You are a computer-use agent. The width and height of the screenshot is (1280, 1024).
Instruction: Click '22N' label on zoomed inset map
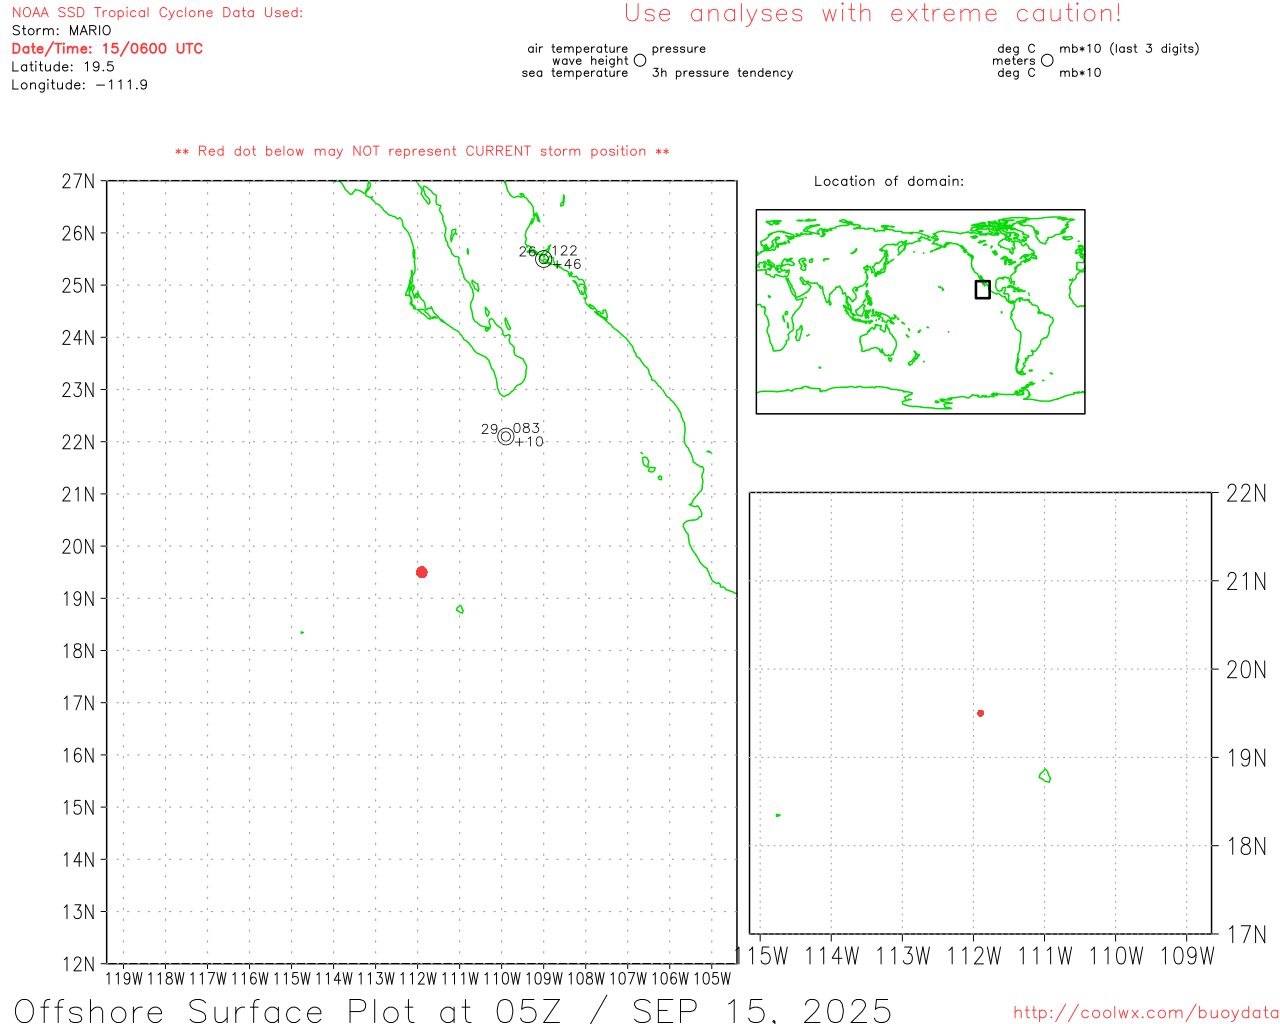coord(1246,493)
